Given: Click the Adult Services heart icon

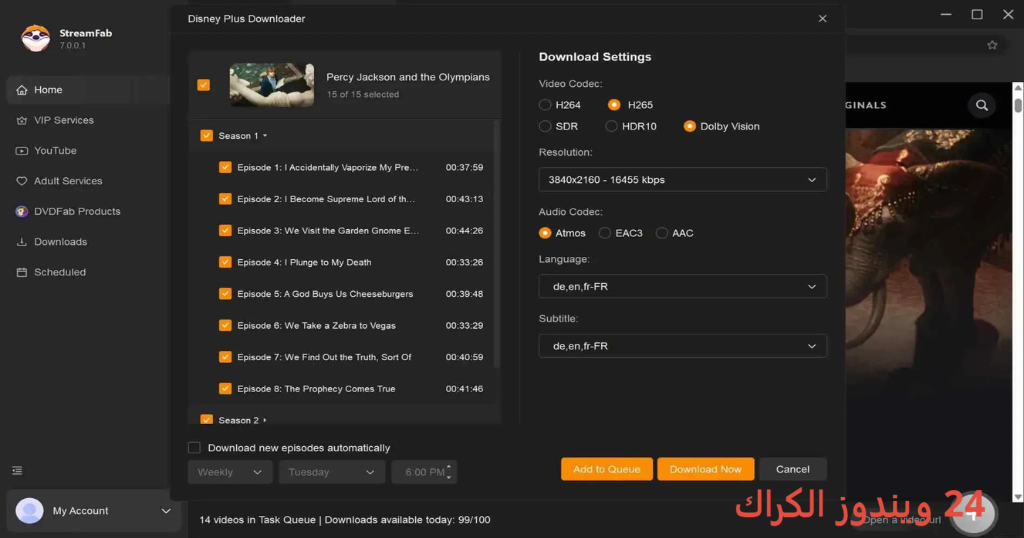Looking at the screenshot, I should pyautogui.click(x=22, y=181).
